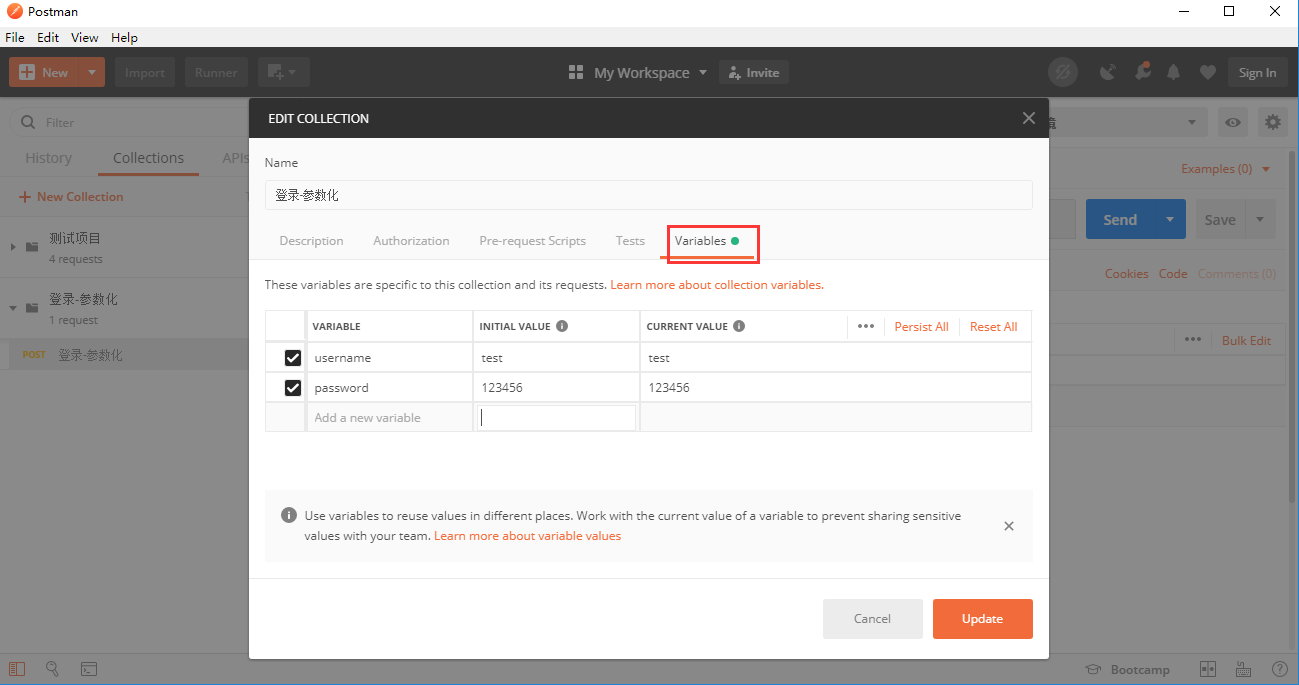Switch to the Tests tab

tap(630, 240)
